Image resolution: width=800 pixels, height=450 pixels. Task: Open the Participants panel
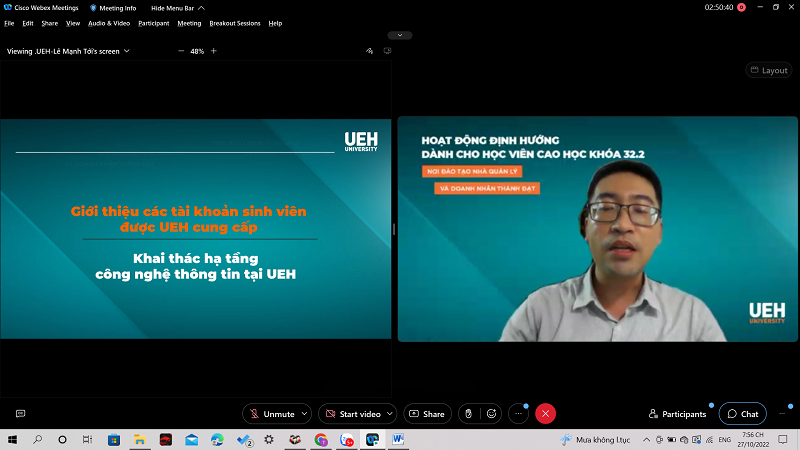pos(678,414)
